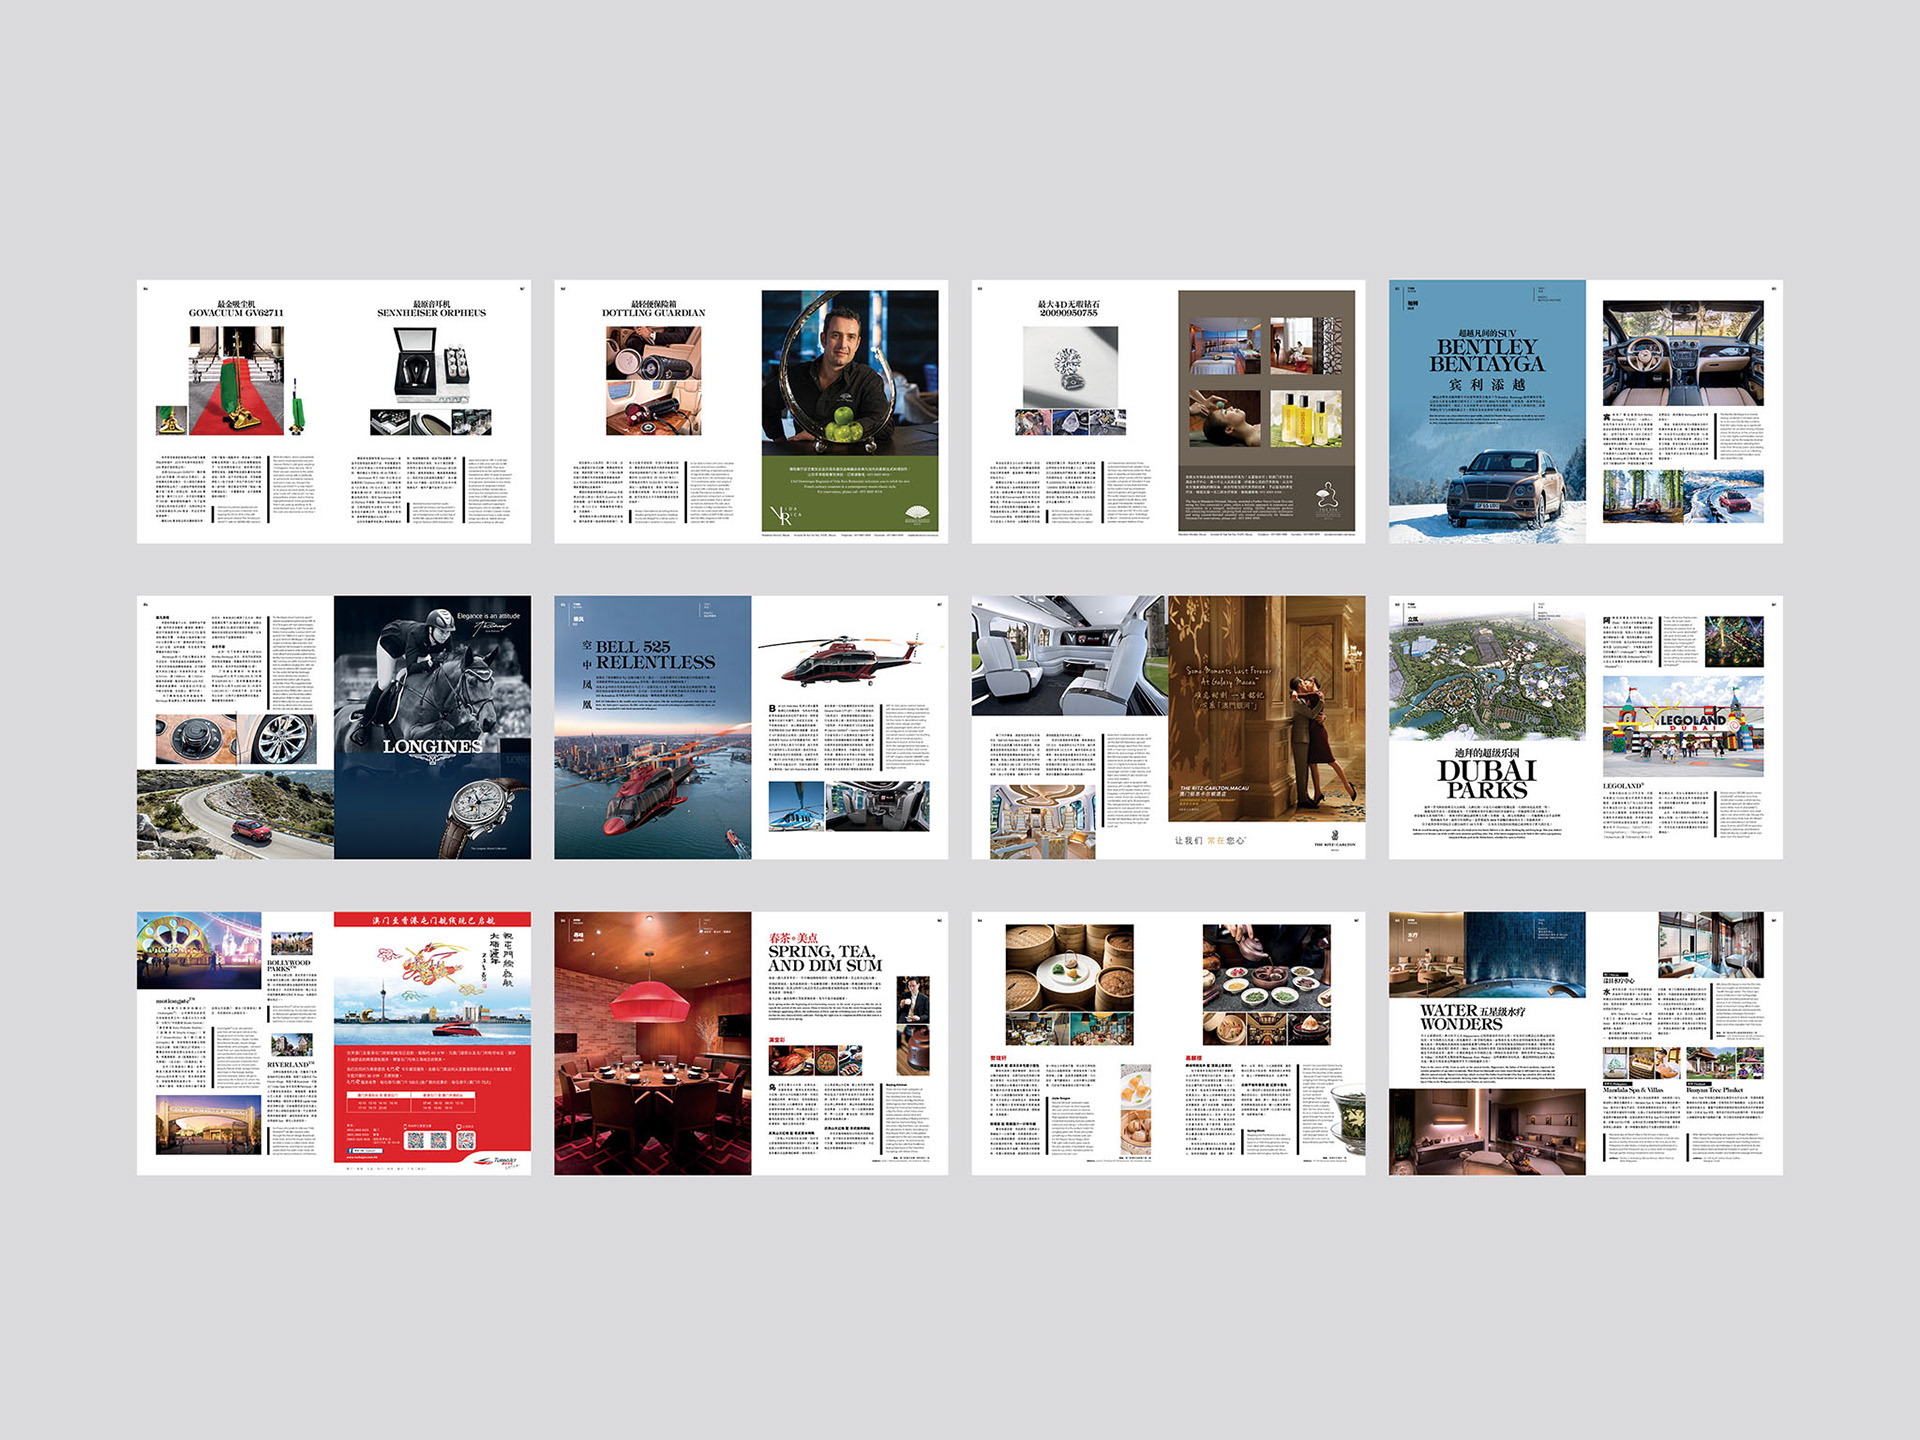Select the BELL 525 RELENTLESS title
The image size is (1920, 1440).
point(655,655)
